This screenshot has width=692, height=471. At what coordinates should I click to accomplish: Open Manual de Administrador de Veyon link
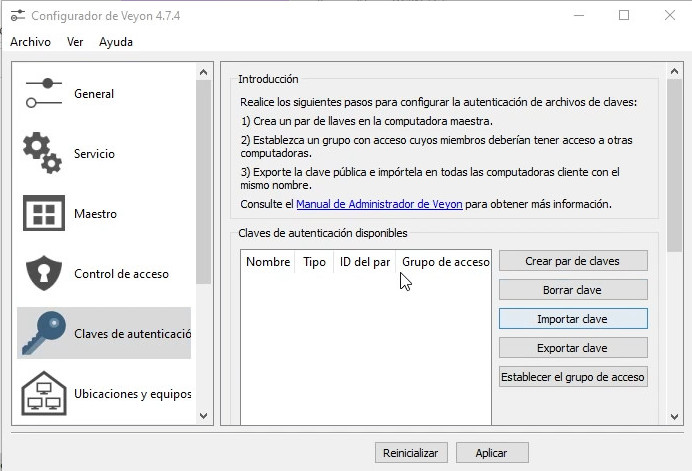pos(379,204)
